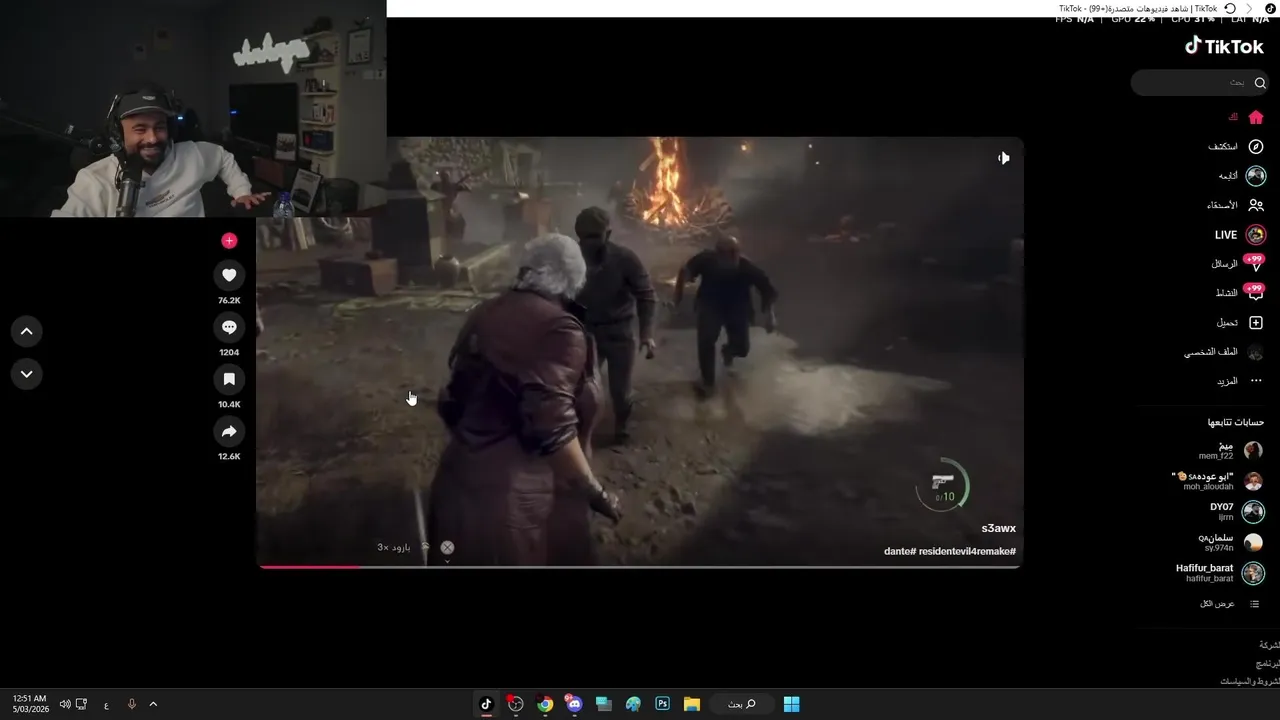Screen dimensions: 1280x720
Task: Open the Hafifur_barat followed account
Action: click(x=1220, y=573)
